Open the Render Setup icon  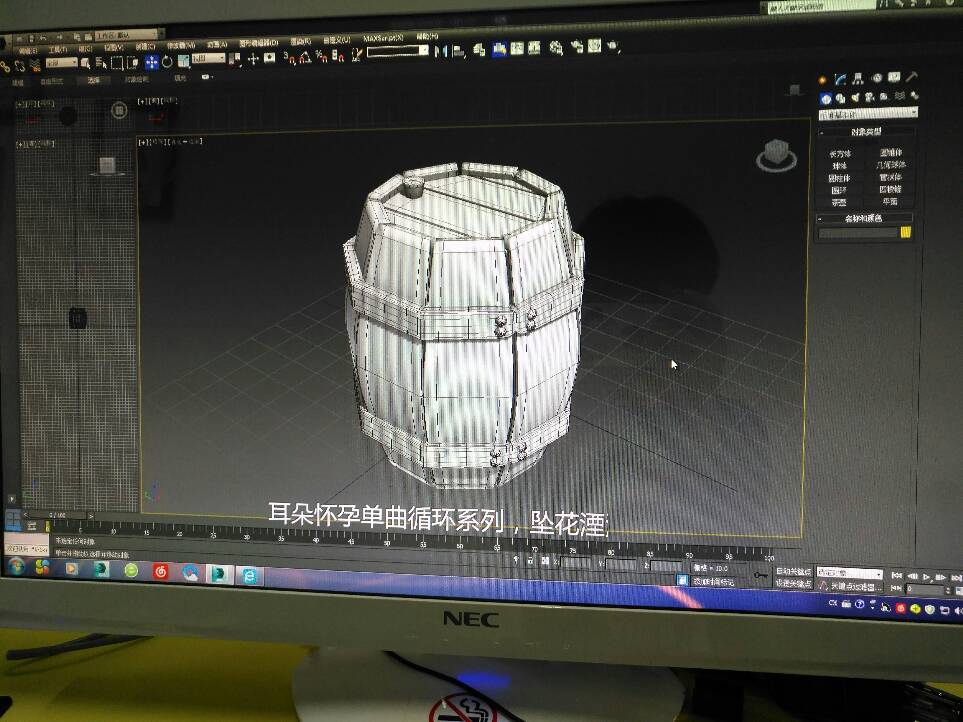(x=577, y=47)
